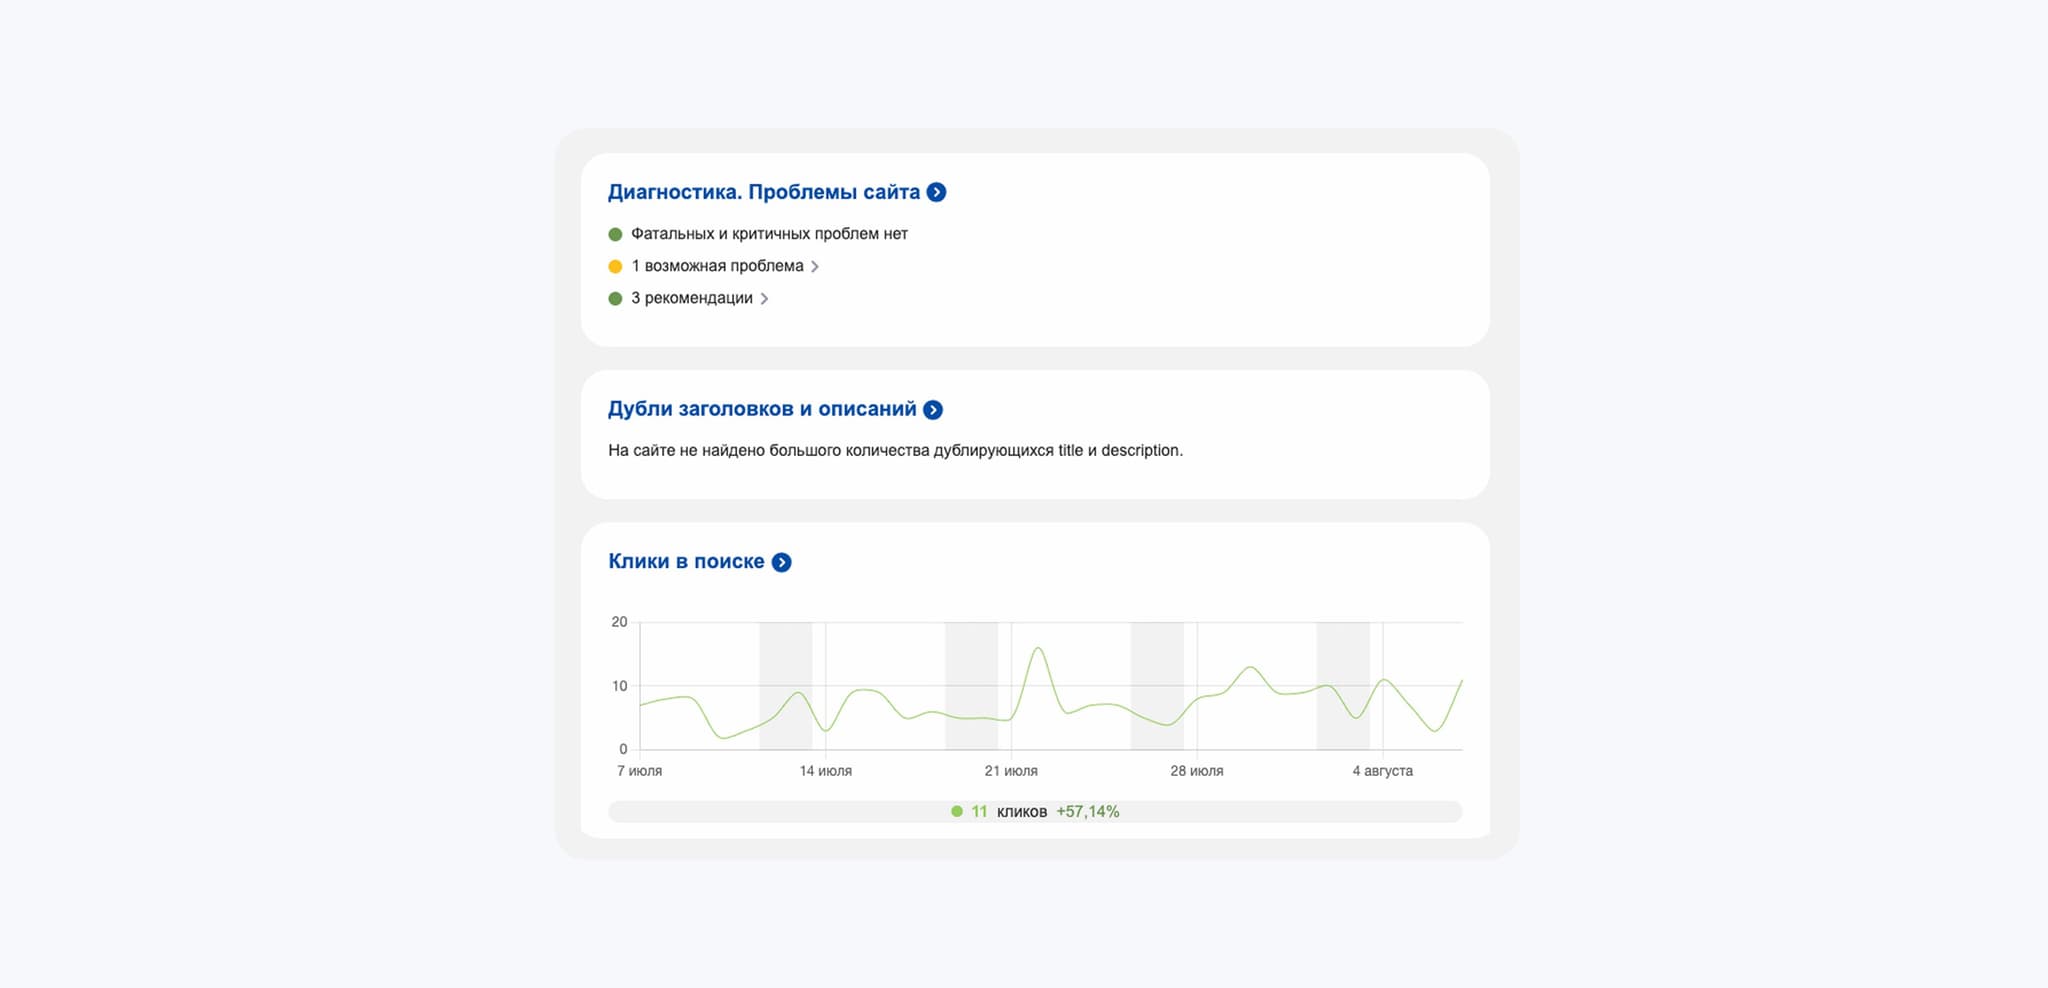Screen dimensions: 2048x988
Task: Click the yellow warning status dot
Action: (615, 266)
